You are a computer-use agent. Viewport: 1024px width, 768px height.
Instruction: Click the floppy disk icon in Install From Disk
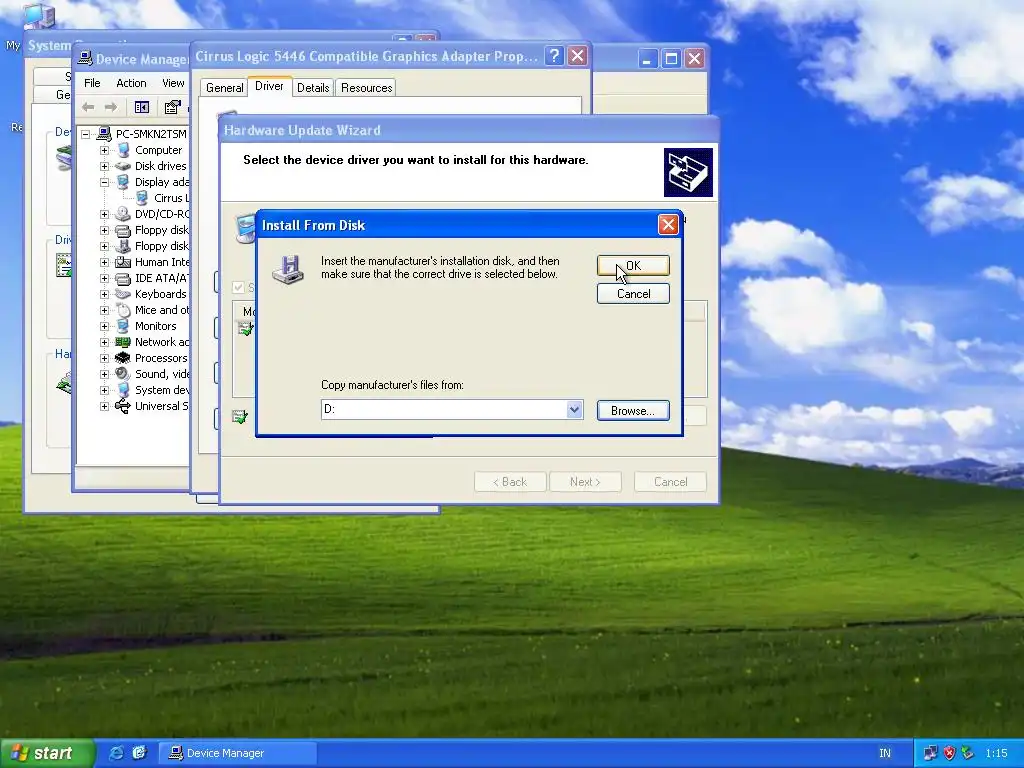click(x=288, y=269)
